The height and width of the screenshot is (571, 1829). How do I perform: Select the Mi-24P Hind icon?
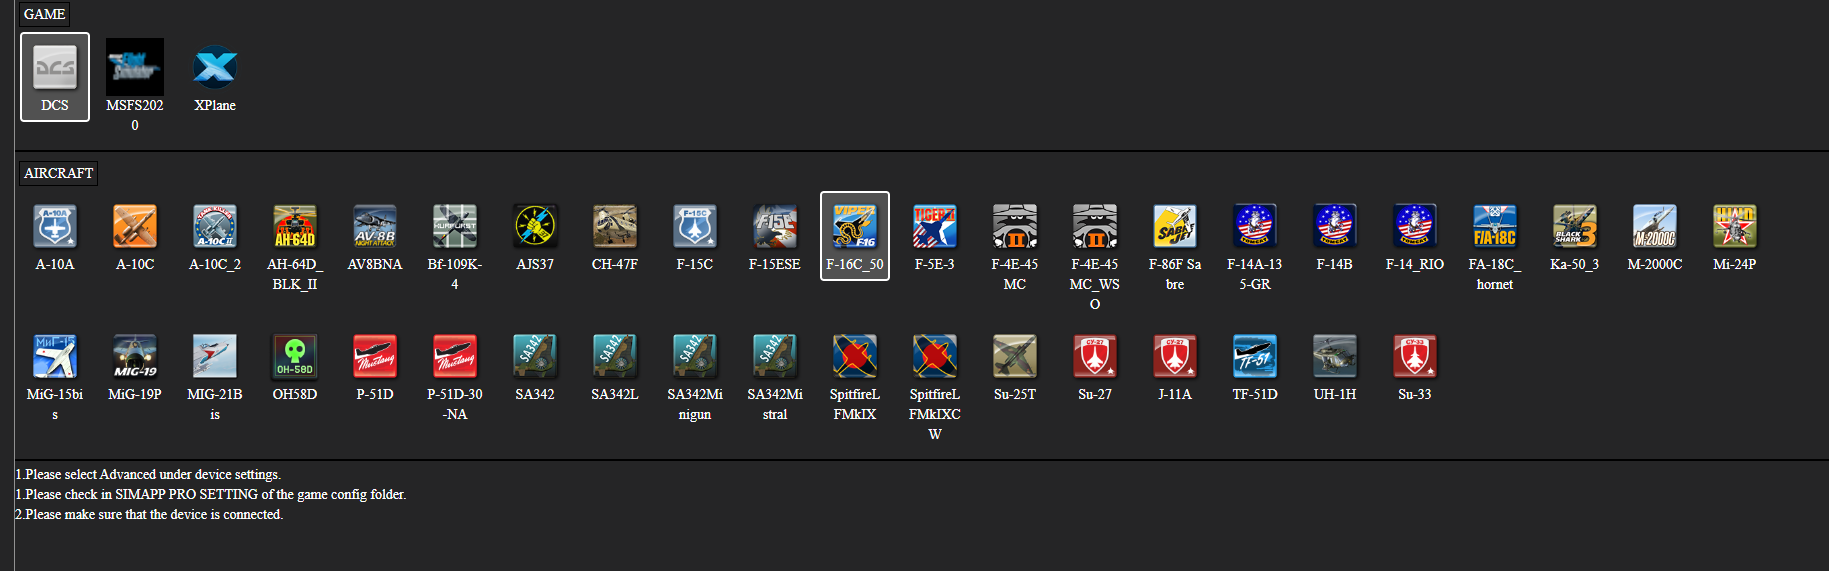[x=1735, y=226]
